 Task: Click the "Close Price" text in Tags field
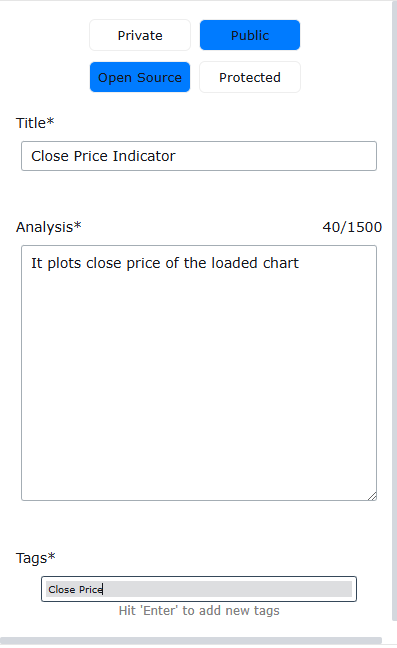click(x=76, y=589)
